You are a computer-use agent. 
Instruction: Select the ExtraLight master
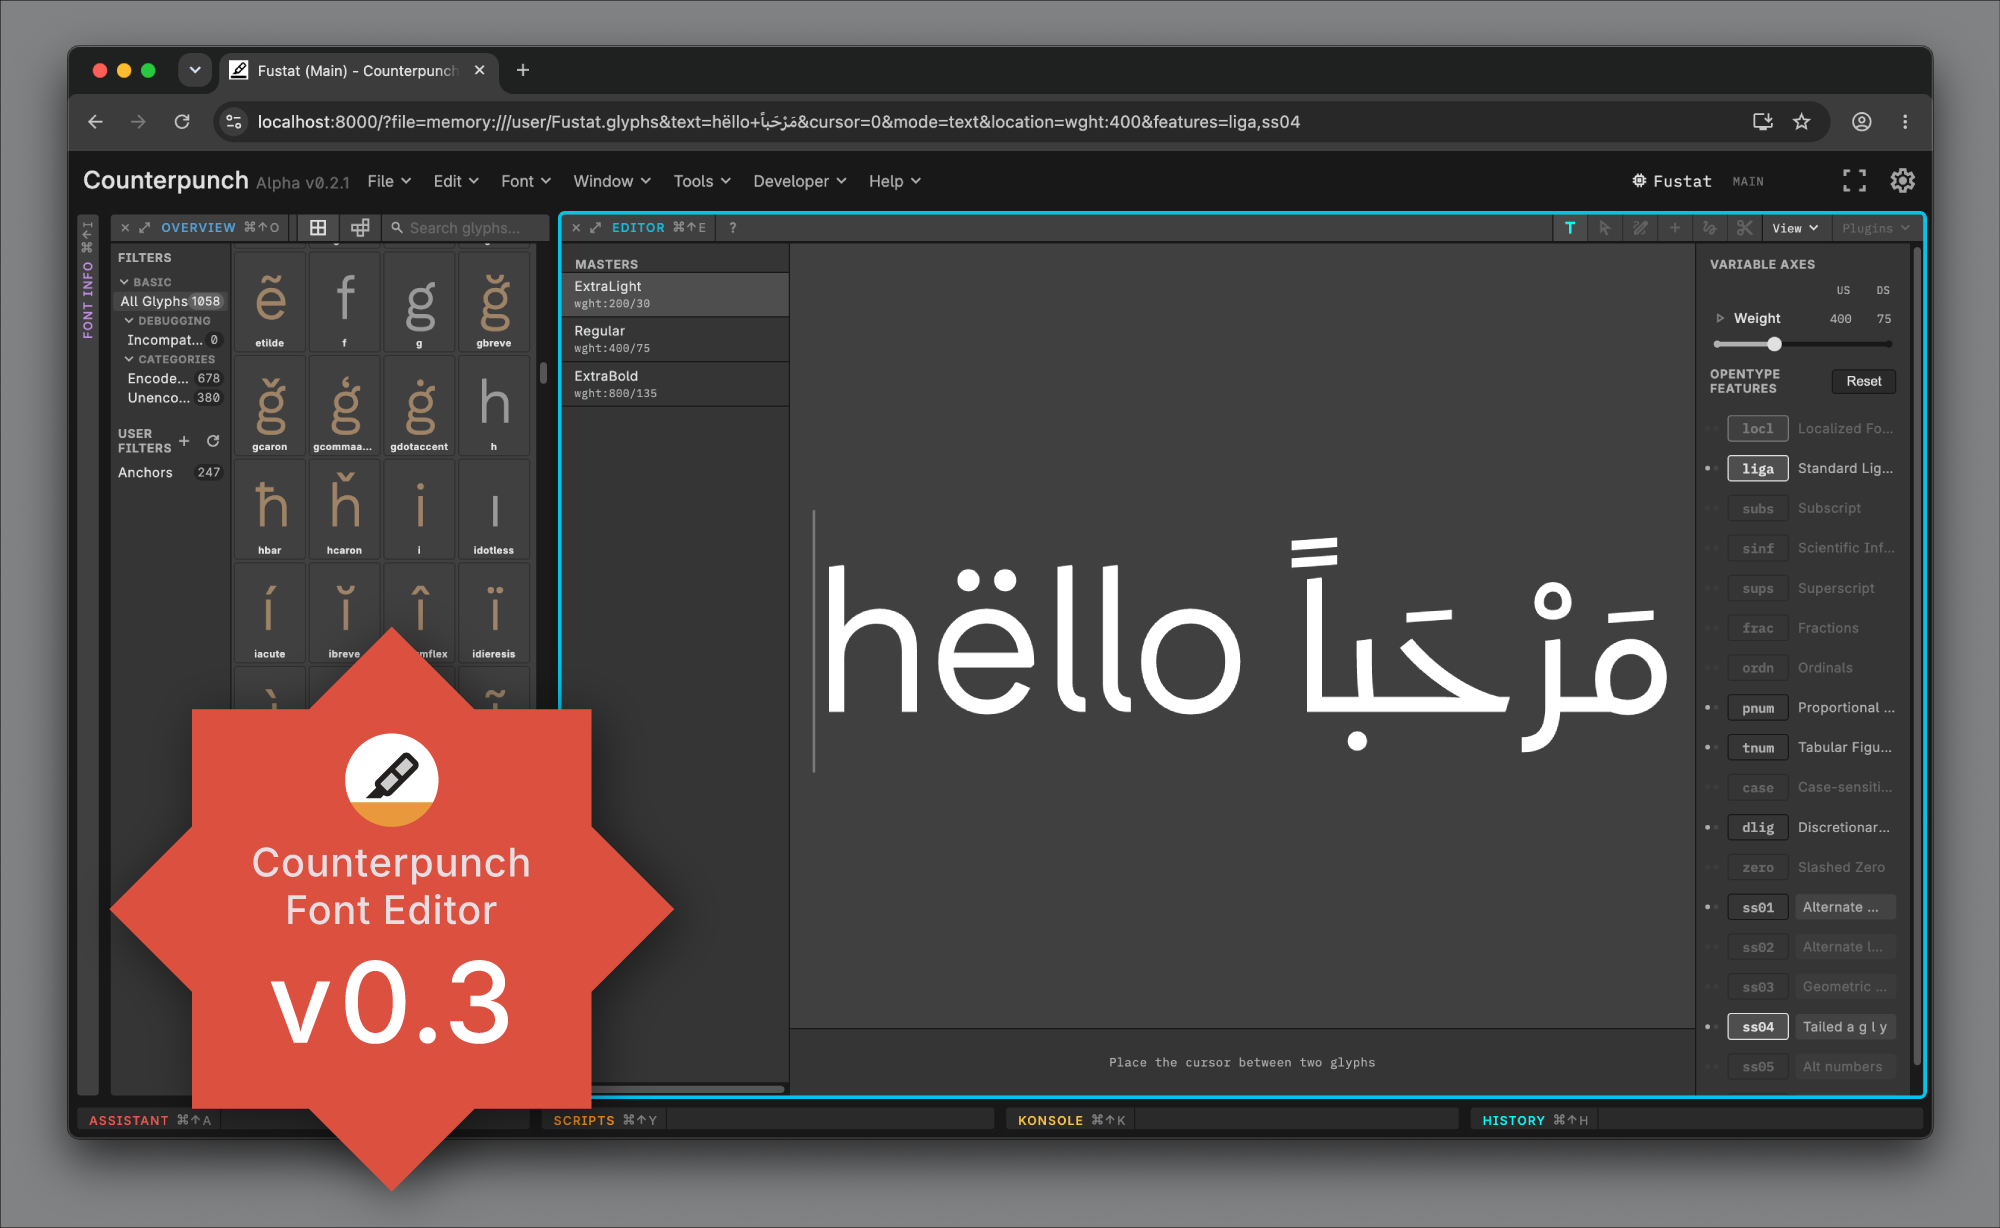675,295
